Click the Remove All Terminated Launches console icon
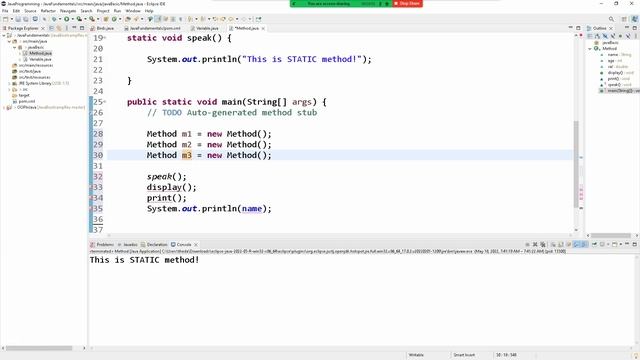 click(x=542, y=244)
